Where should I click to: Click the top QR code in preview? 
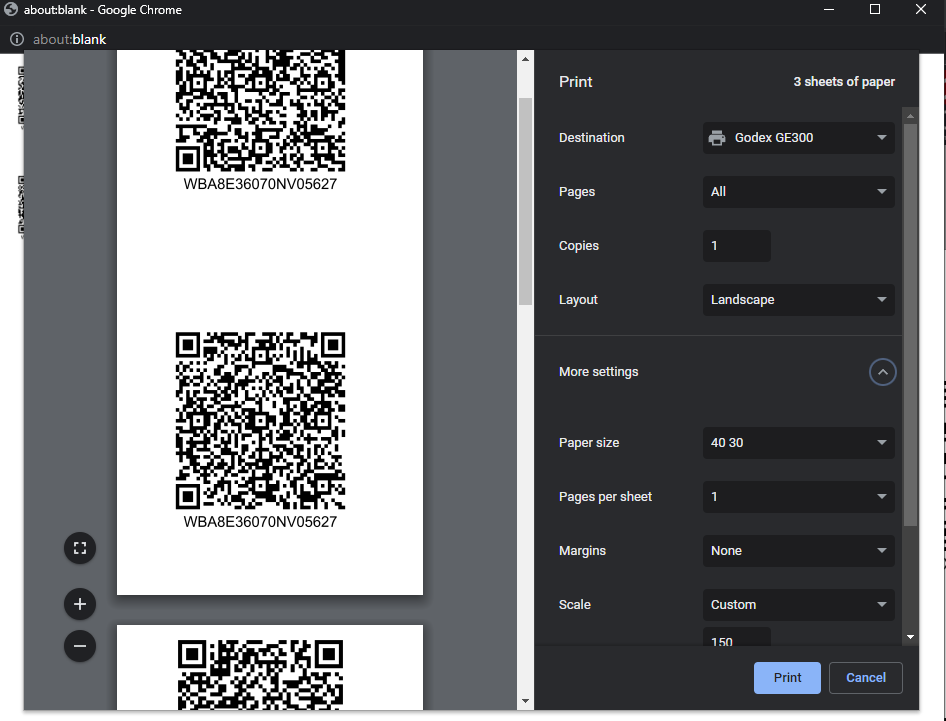(x=260, y=111)
